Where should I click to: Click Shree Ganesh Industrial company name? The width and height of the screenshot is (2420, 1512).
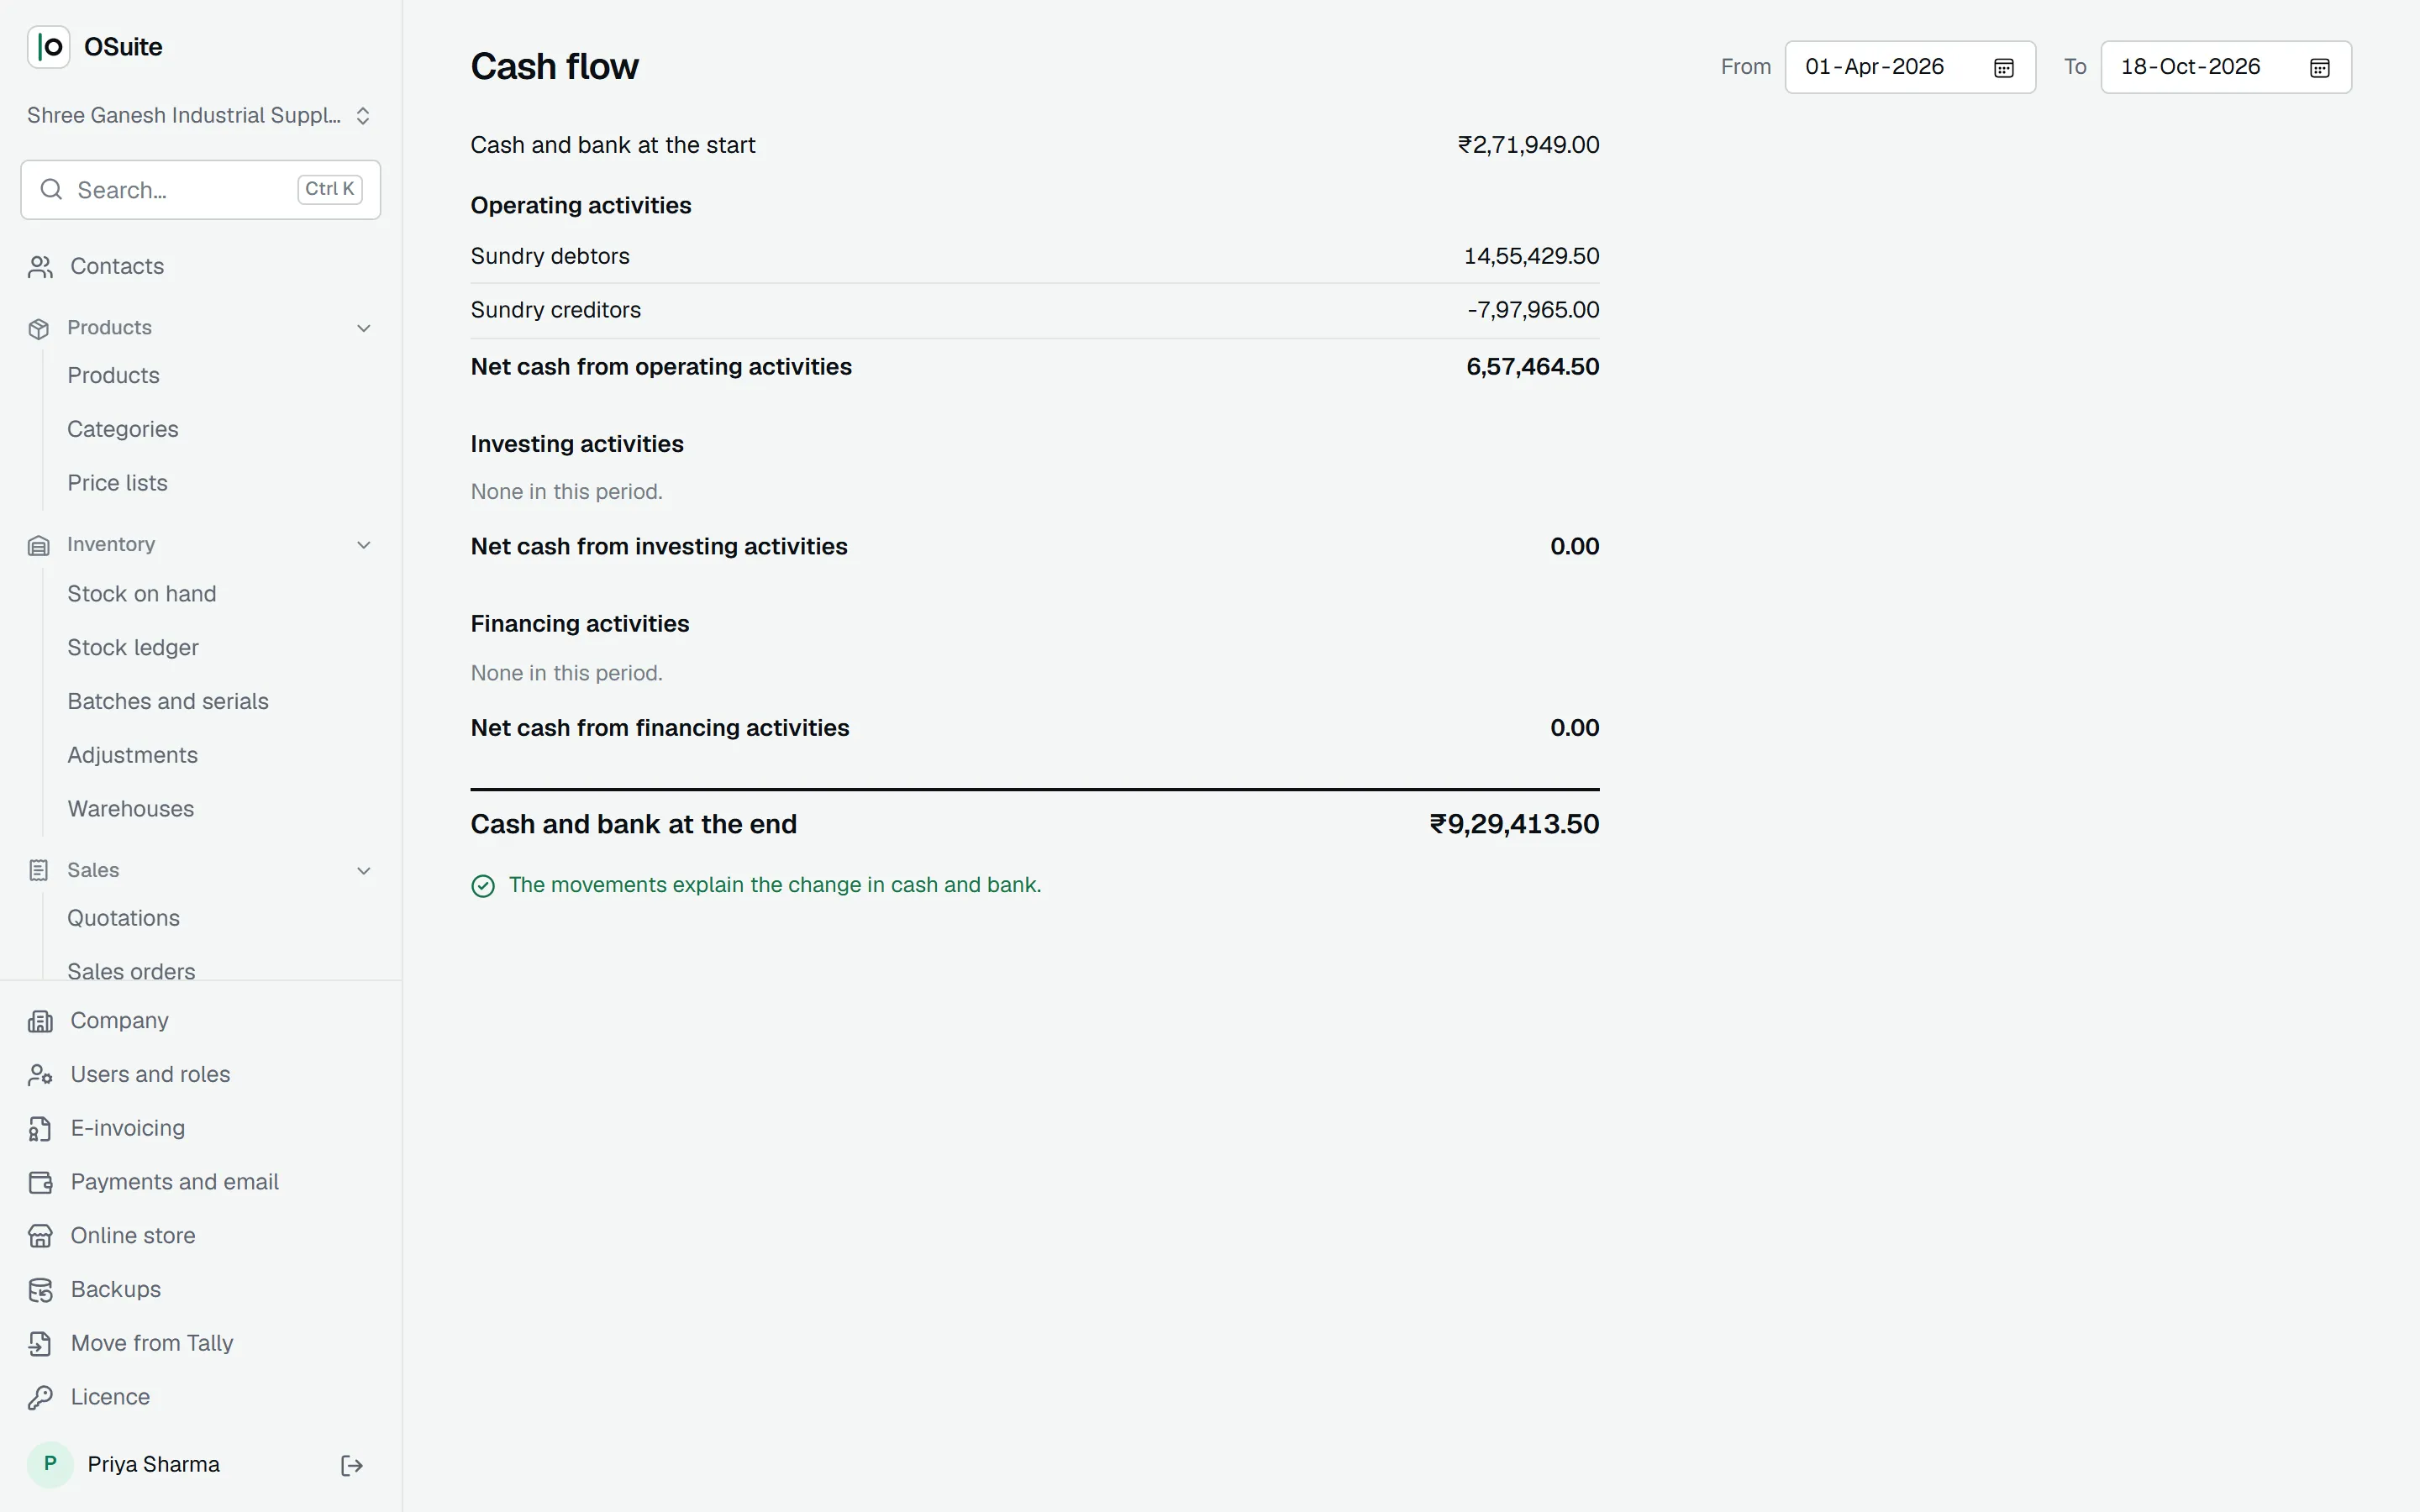[x=184, y=116]
